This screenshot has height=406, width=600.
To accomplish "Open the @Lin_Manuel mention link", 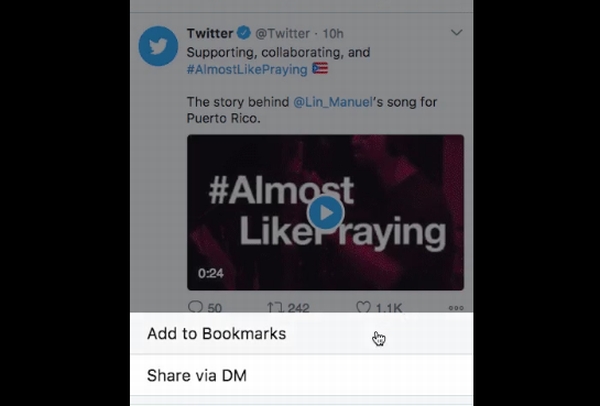I will 333,102.
